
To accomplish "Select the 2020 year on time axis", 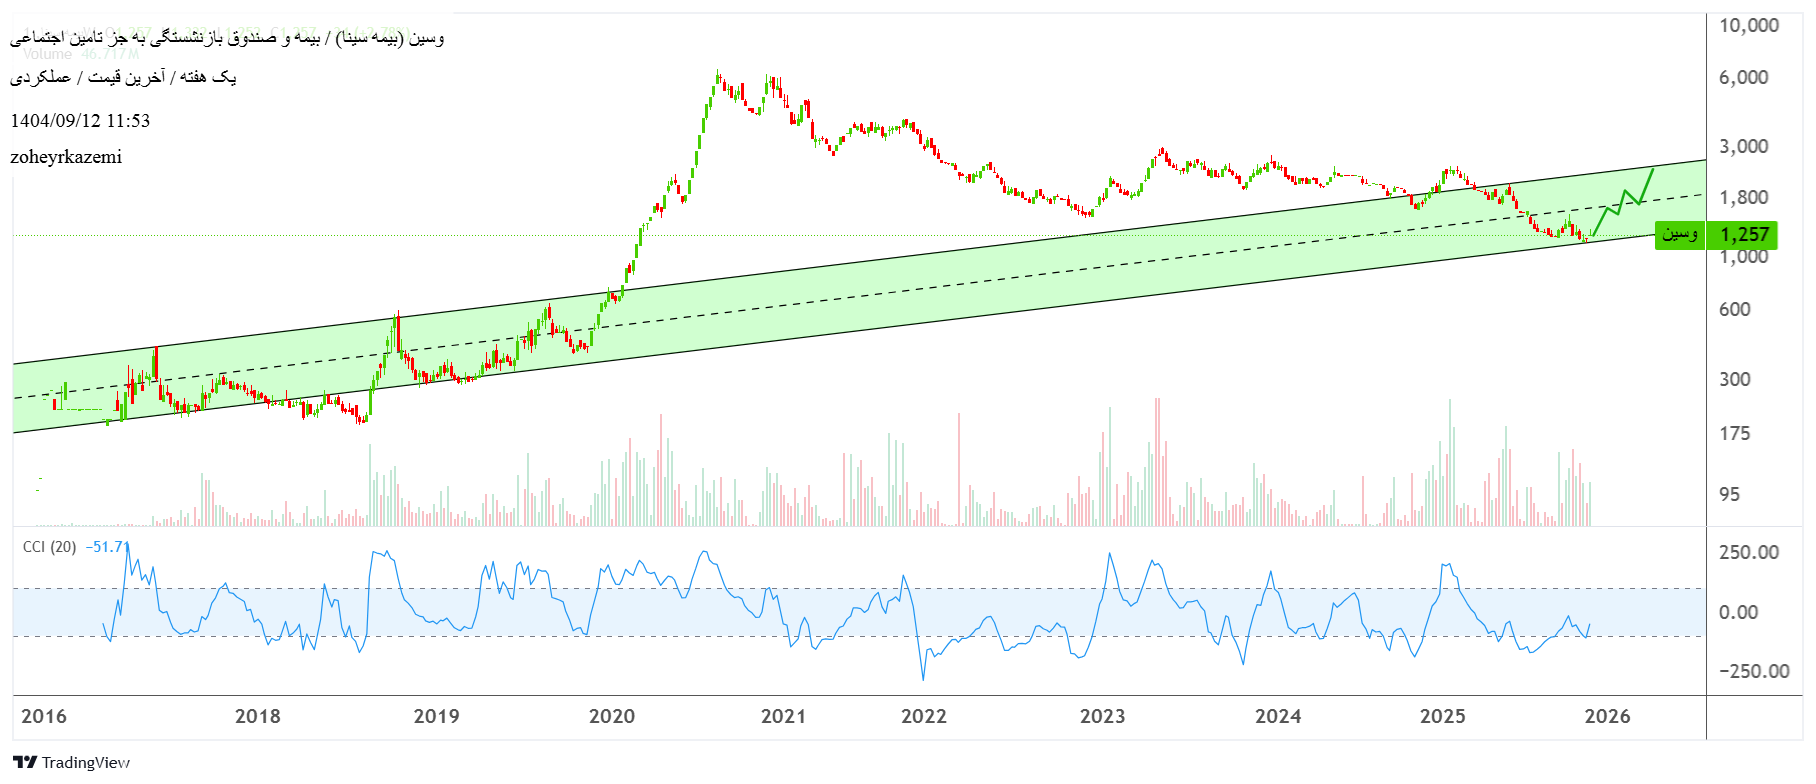I will [612, 716].
